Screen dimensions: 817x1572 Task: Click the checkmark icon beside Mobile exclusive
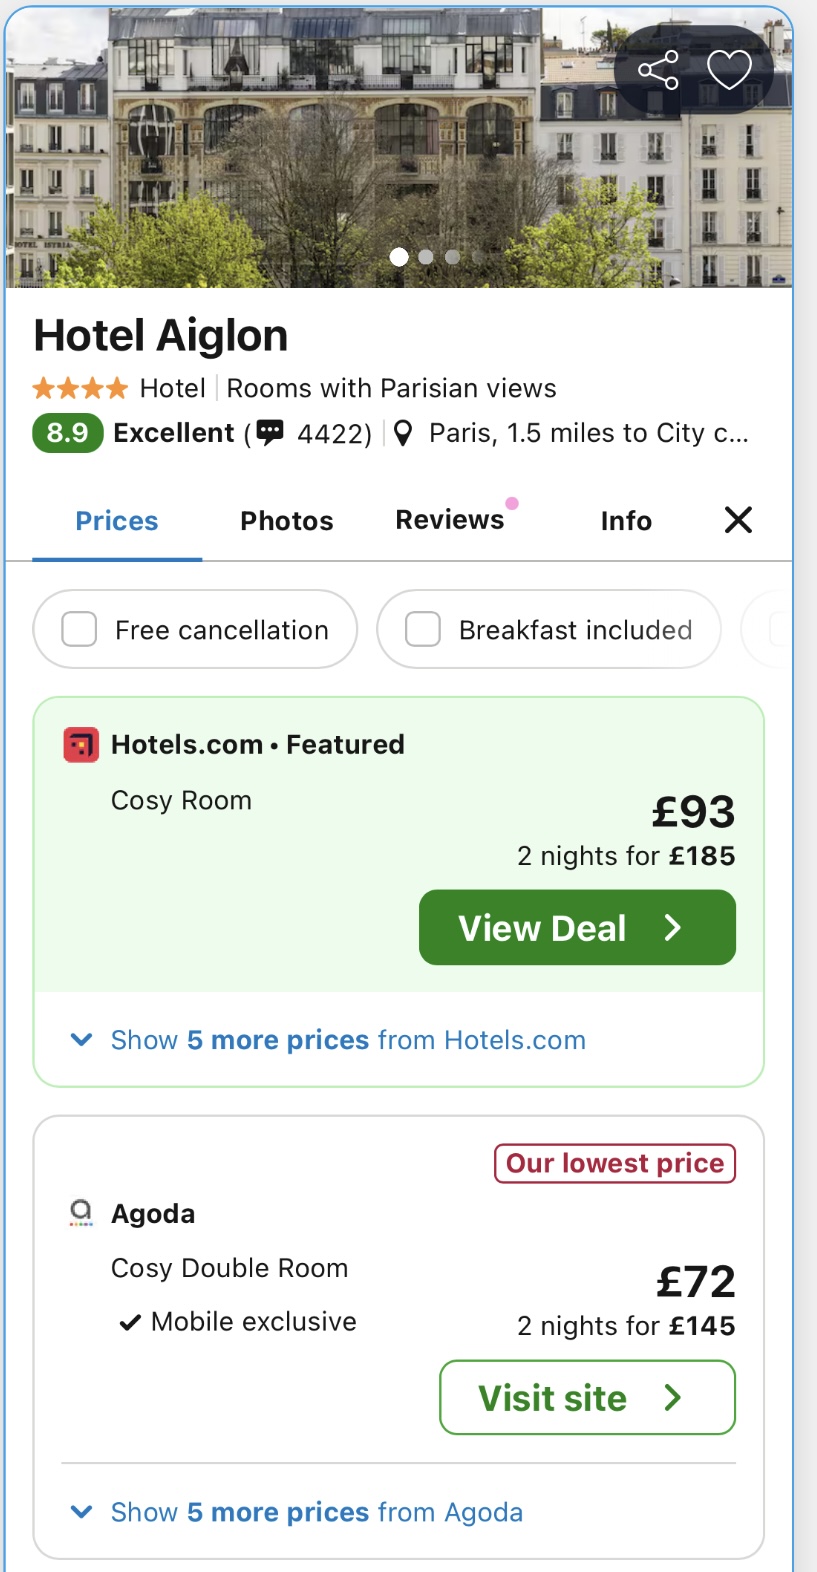click(129, 1321)
